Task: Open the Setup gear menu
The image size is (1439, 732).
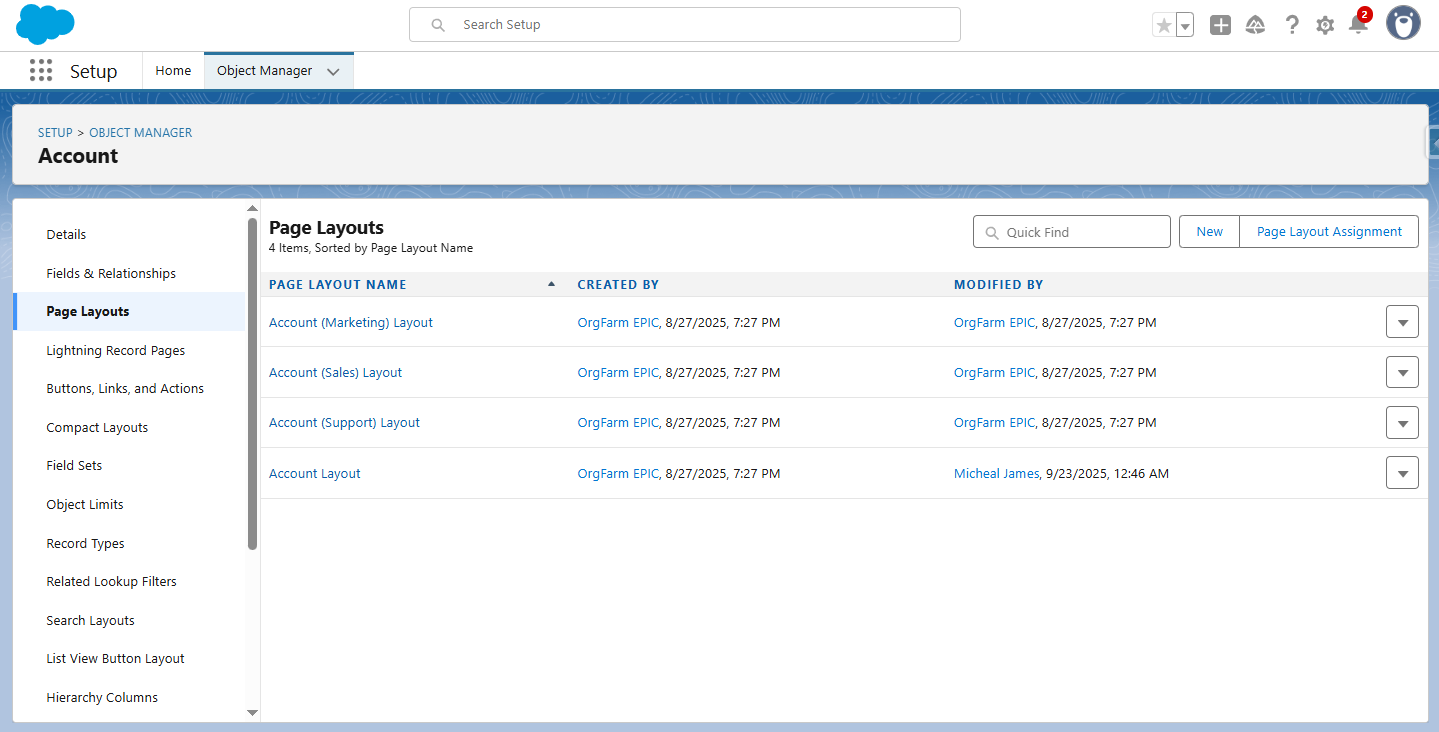Action: [x=1325, y=25]
